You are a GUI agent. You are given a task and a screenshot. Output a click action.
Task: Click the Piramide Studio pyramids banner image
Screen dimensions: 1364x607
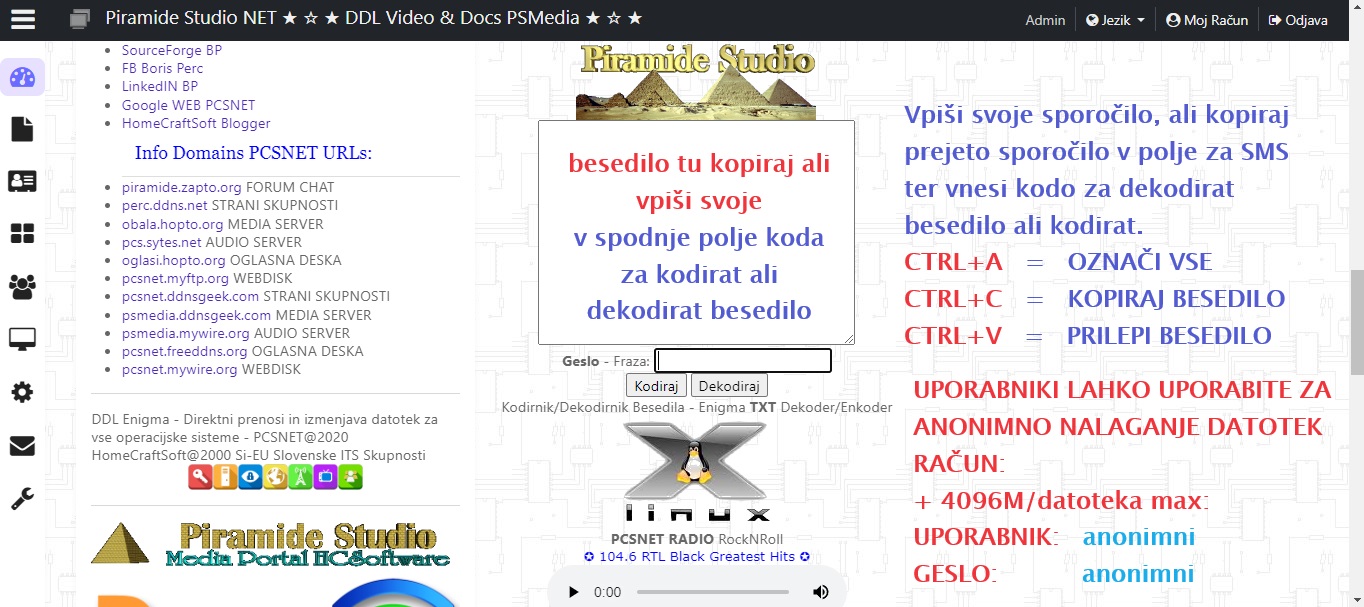[x=696, y=81]
